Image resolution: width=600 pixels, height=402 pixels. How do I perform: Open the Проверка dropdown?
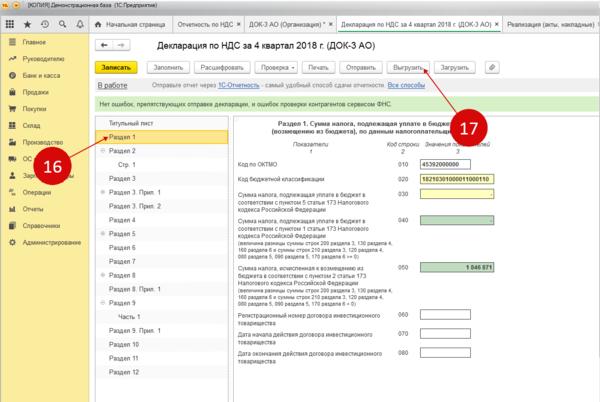point(273,67)
